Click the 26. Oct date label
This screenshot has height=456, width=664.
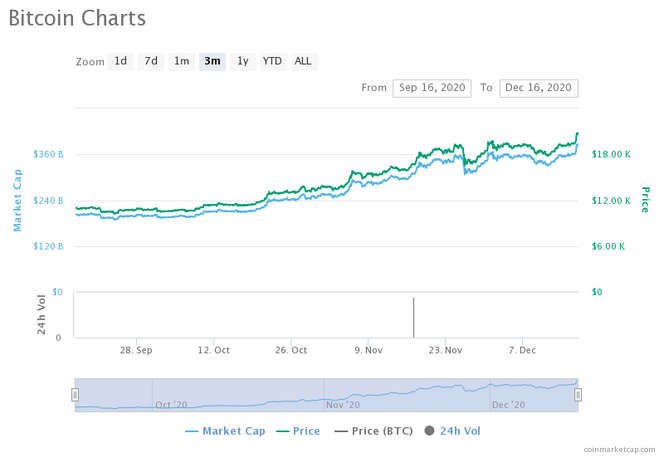point(291,350)
